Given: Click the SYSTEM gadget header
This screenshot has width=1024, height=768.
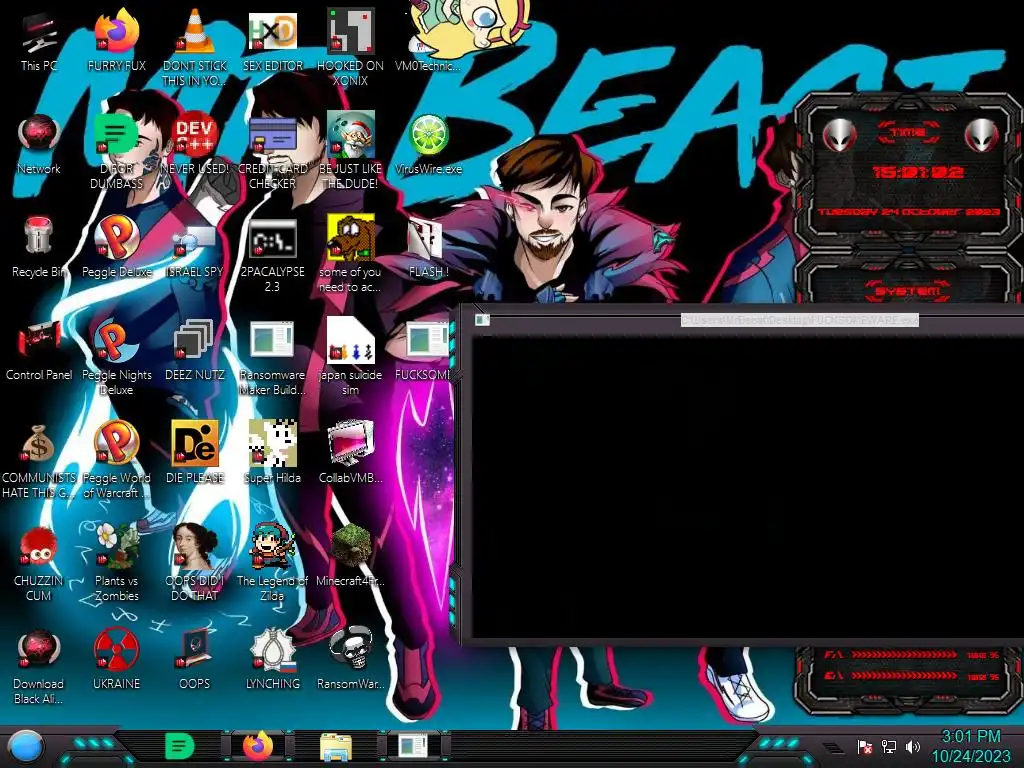Looking at the screenshot, I should (x=908, y=291).
